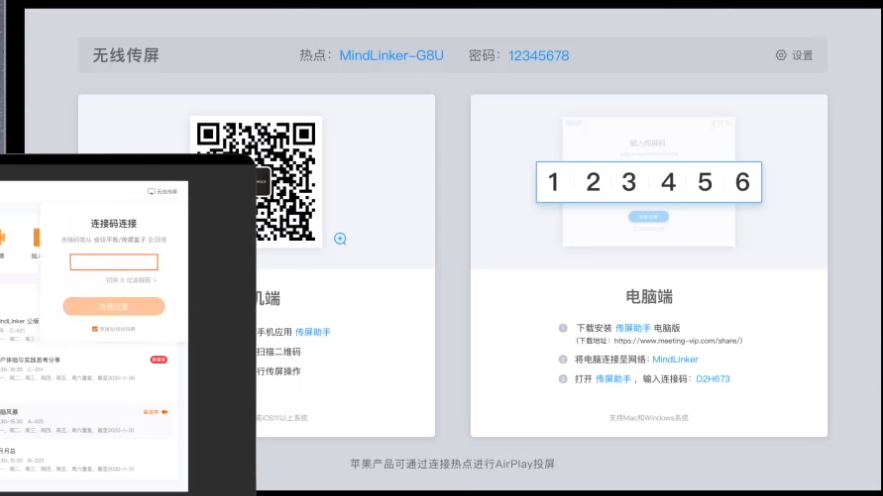Click the connection code D2H673
Viewport: 883px width, 496px height.
pos(714,379)
